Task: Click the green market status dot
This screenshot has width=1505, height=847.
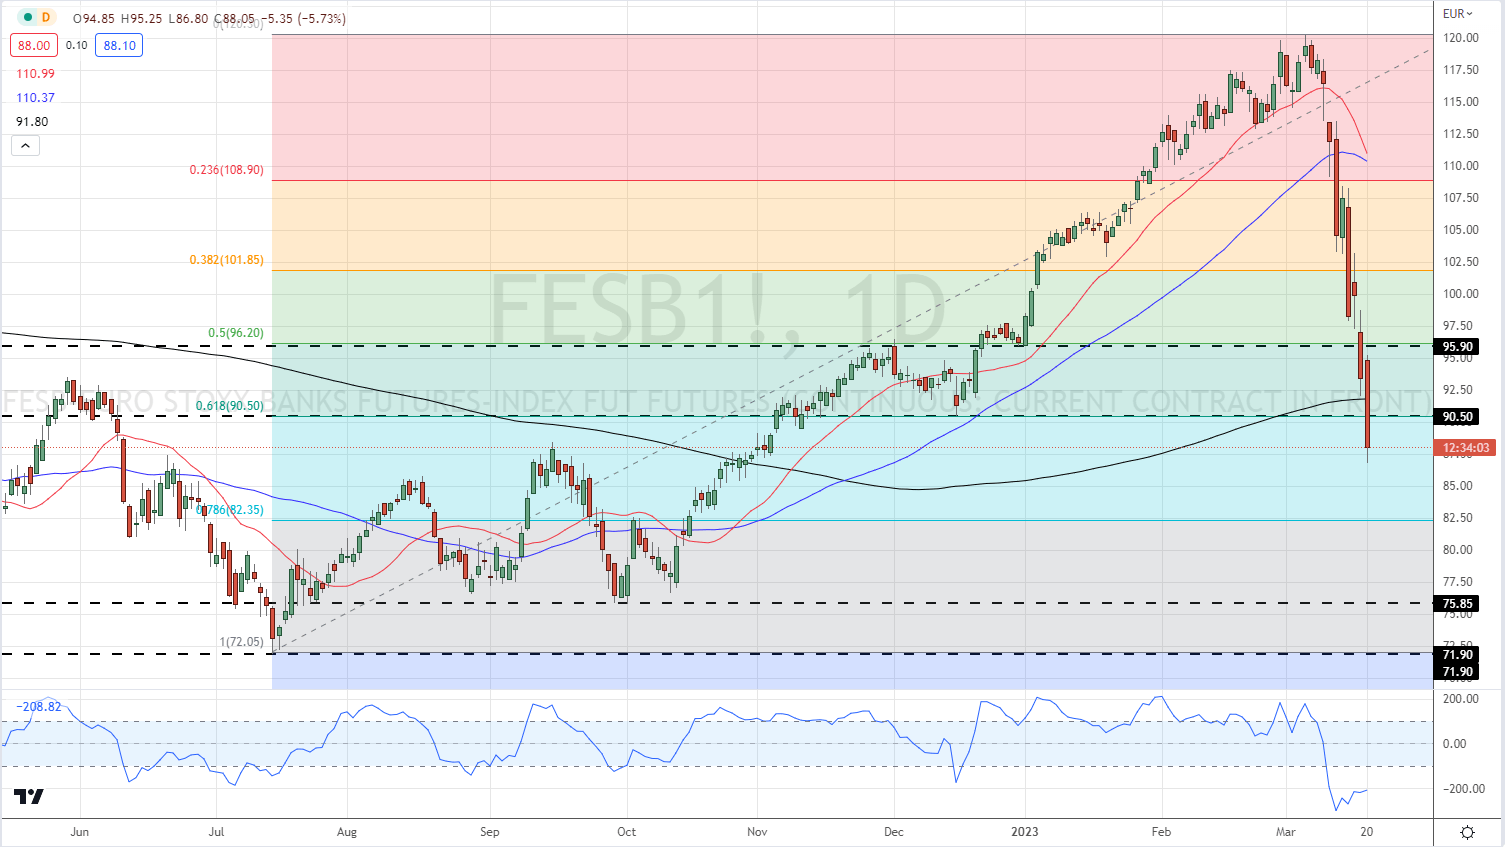Action: tap(28, 18)
